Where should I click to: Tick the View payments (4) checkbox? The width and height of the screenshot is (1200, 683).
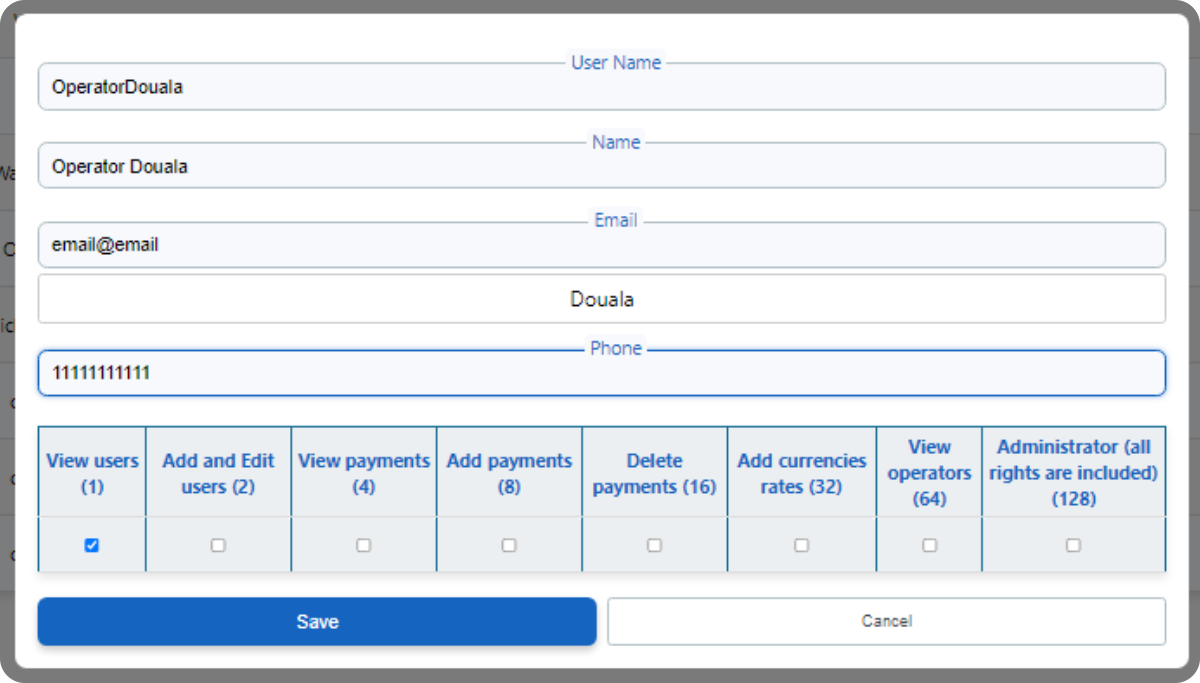point(363,545)
